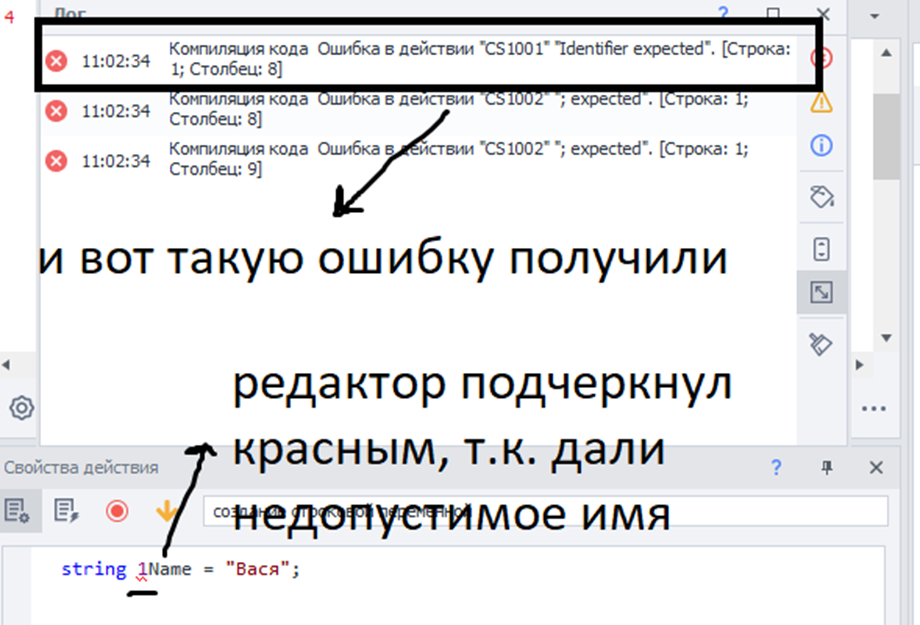Screen dimensions: 920x625
Task: Close the action properties panel
Action: click(876, 467)
